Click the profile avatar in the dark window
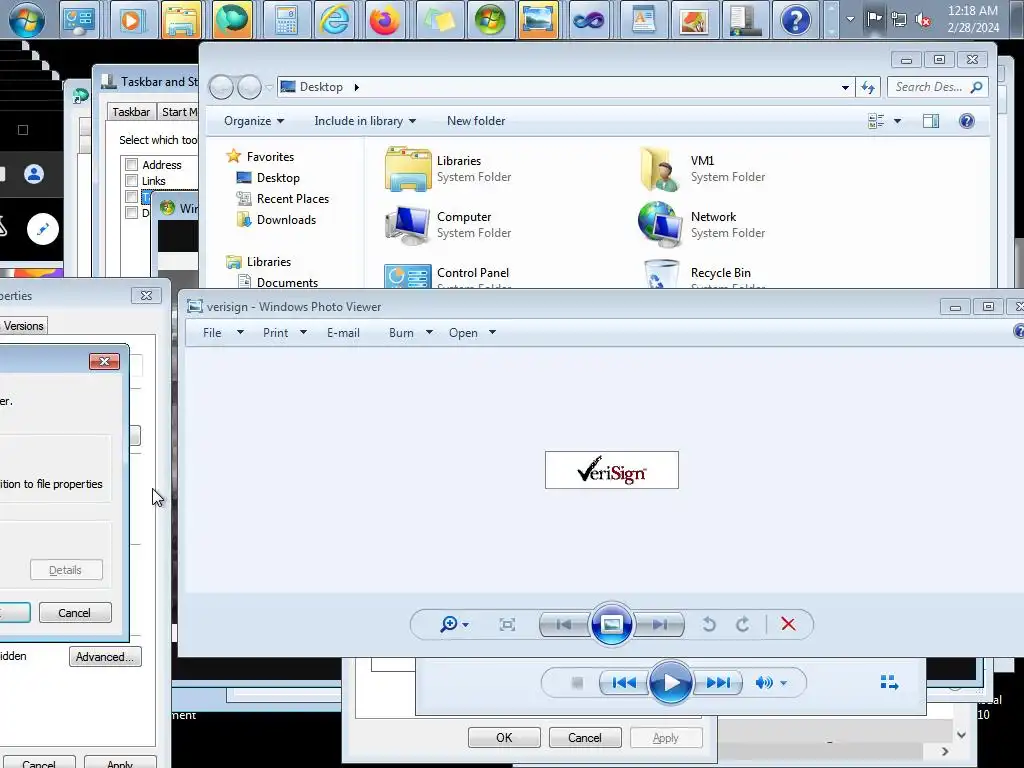1024x768 pixels. coord(34,174)
